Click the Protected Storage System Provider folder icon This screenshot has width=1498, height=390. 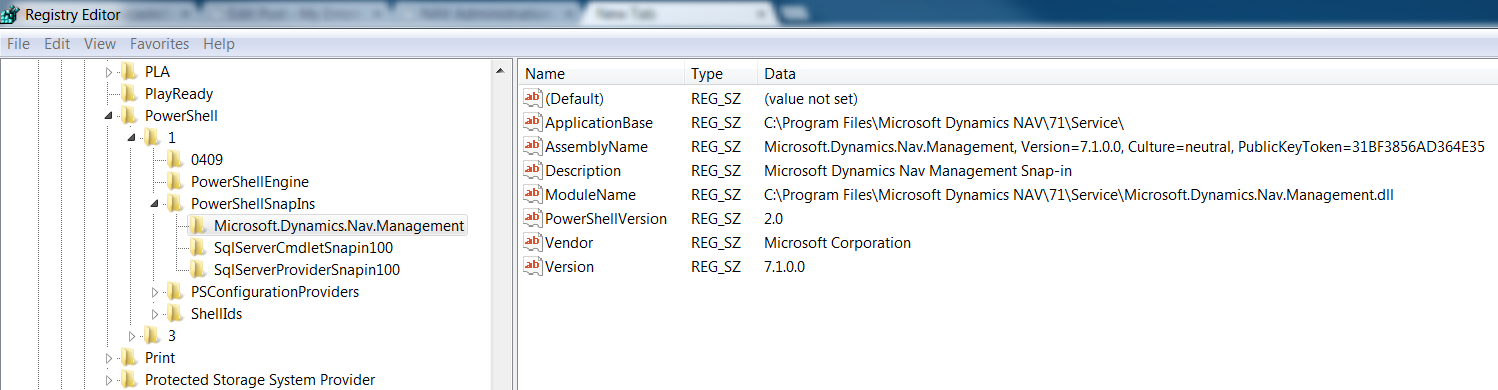(x=128, y=380)
